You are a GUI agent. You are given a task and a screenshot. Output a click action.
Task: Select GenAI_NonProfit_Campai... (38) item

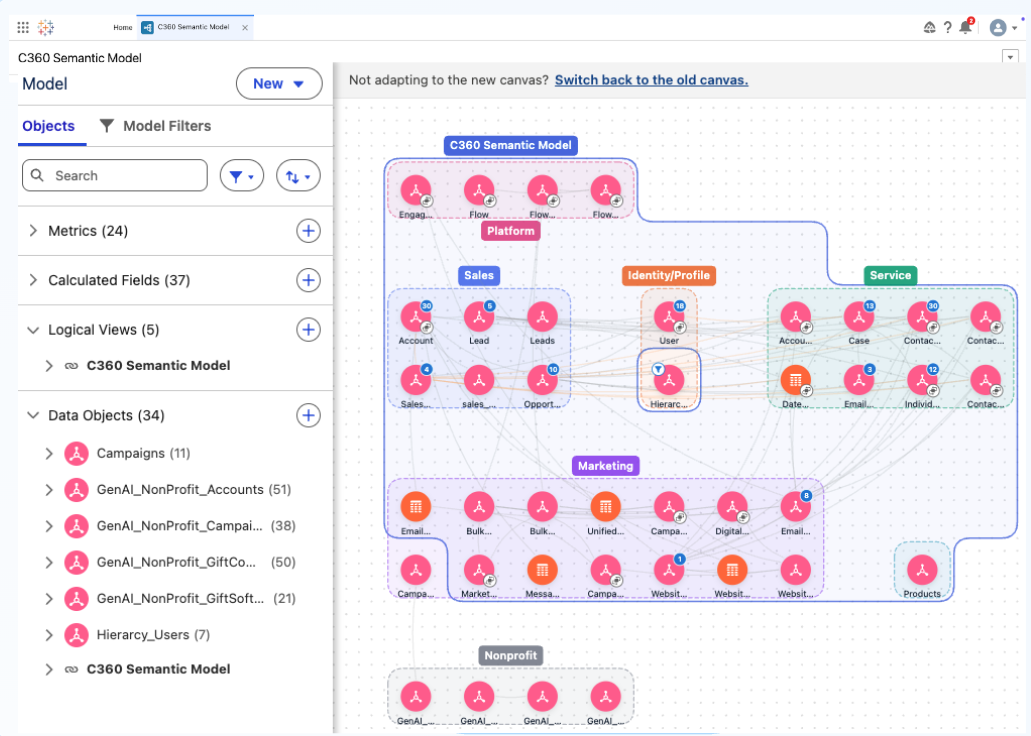coord(180,526)
